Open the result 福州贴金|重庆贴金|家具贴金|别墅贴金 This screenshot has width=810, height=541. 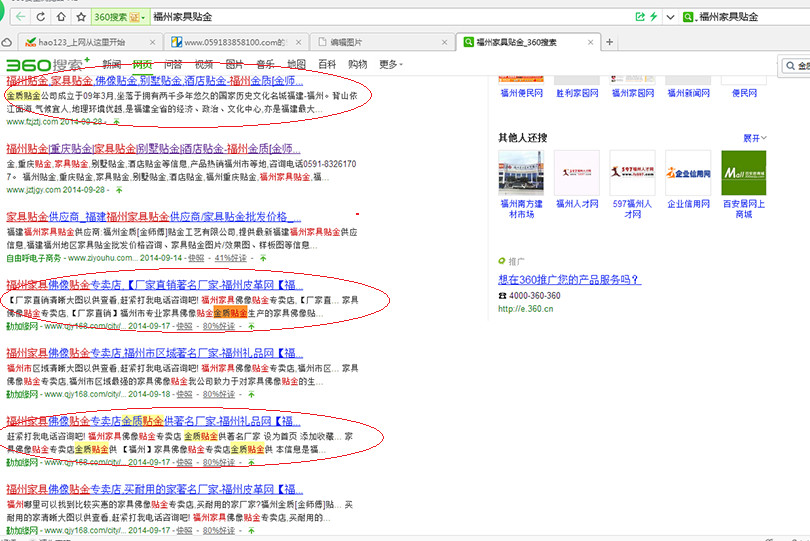(153, 149)
